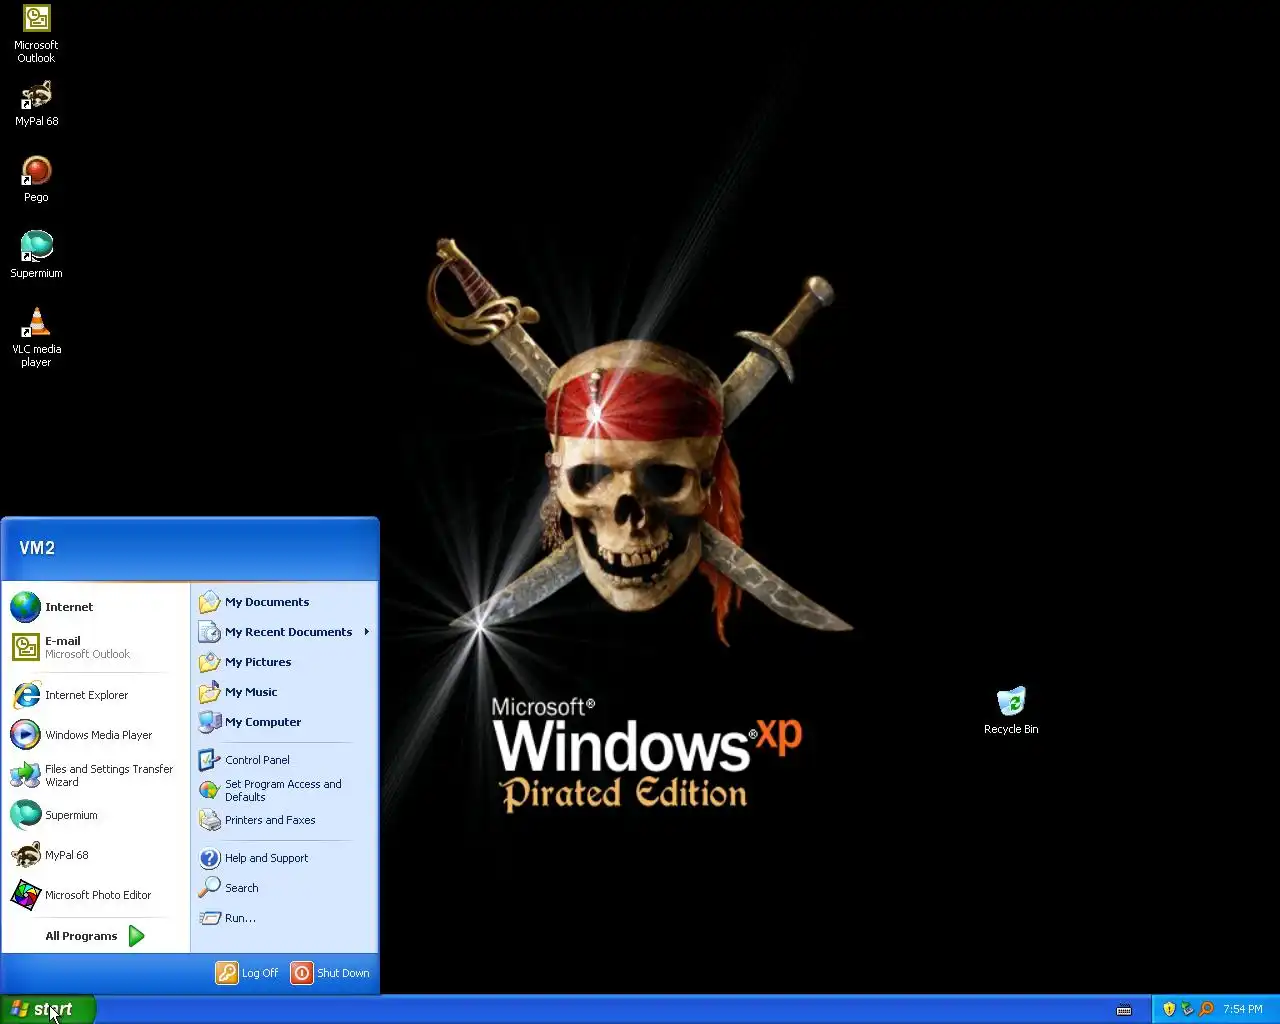Start Files and Settings Transfer Wizard
The width and height of the screenshot is (1280, 1024).
coord(96,775)
